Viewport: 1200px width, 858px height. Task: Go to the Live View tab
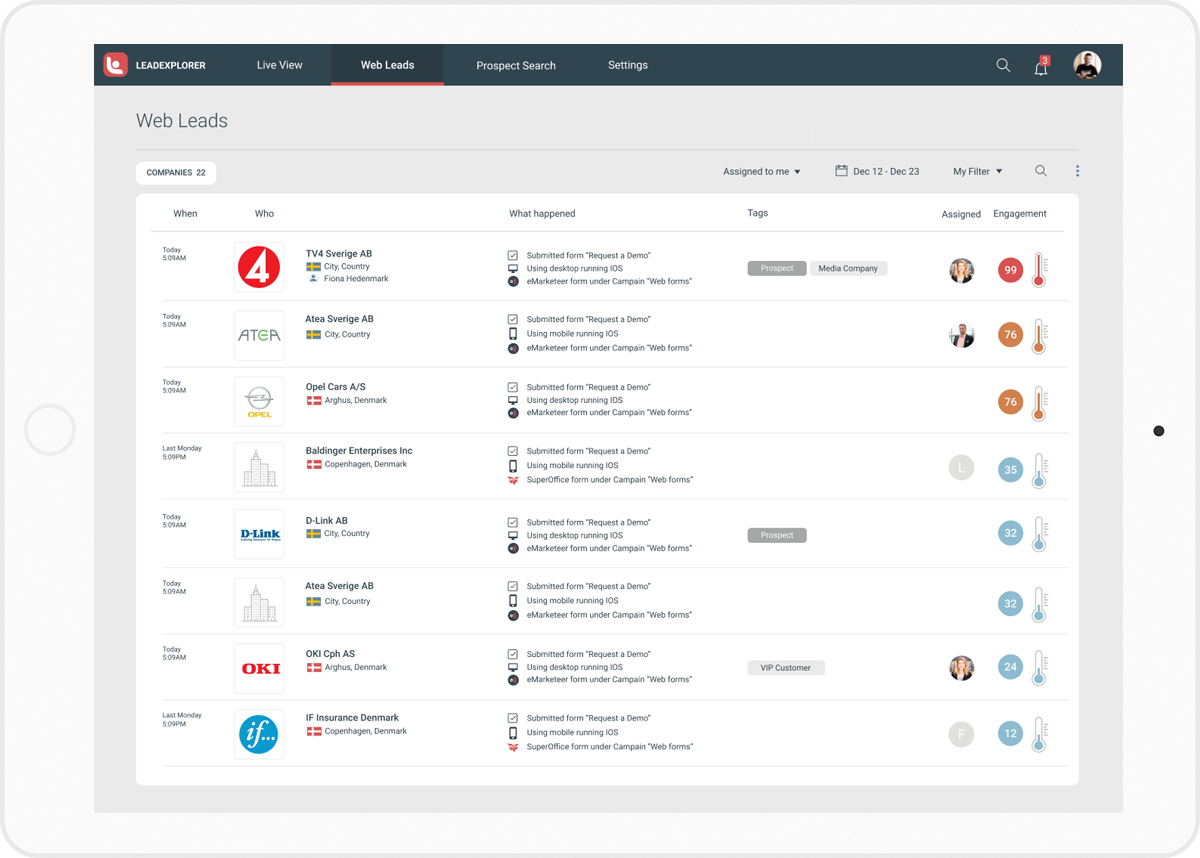click(280, 65)
